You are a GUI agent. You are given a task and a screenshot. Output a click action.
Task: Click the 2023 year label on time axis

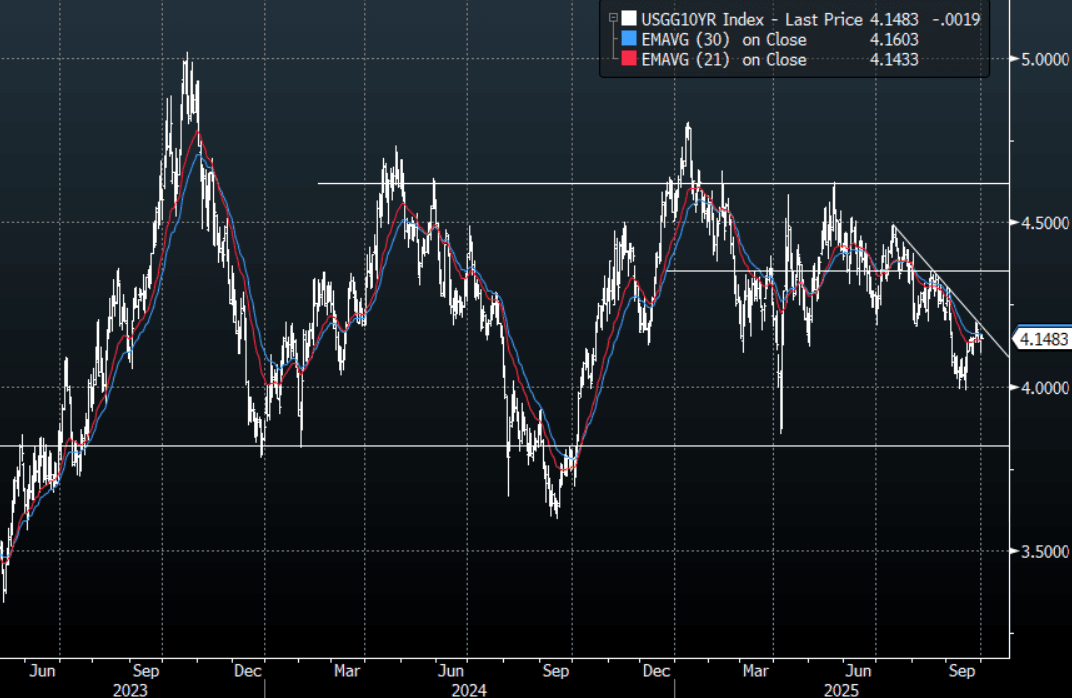pyautogui.click(x=130, y=690)
